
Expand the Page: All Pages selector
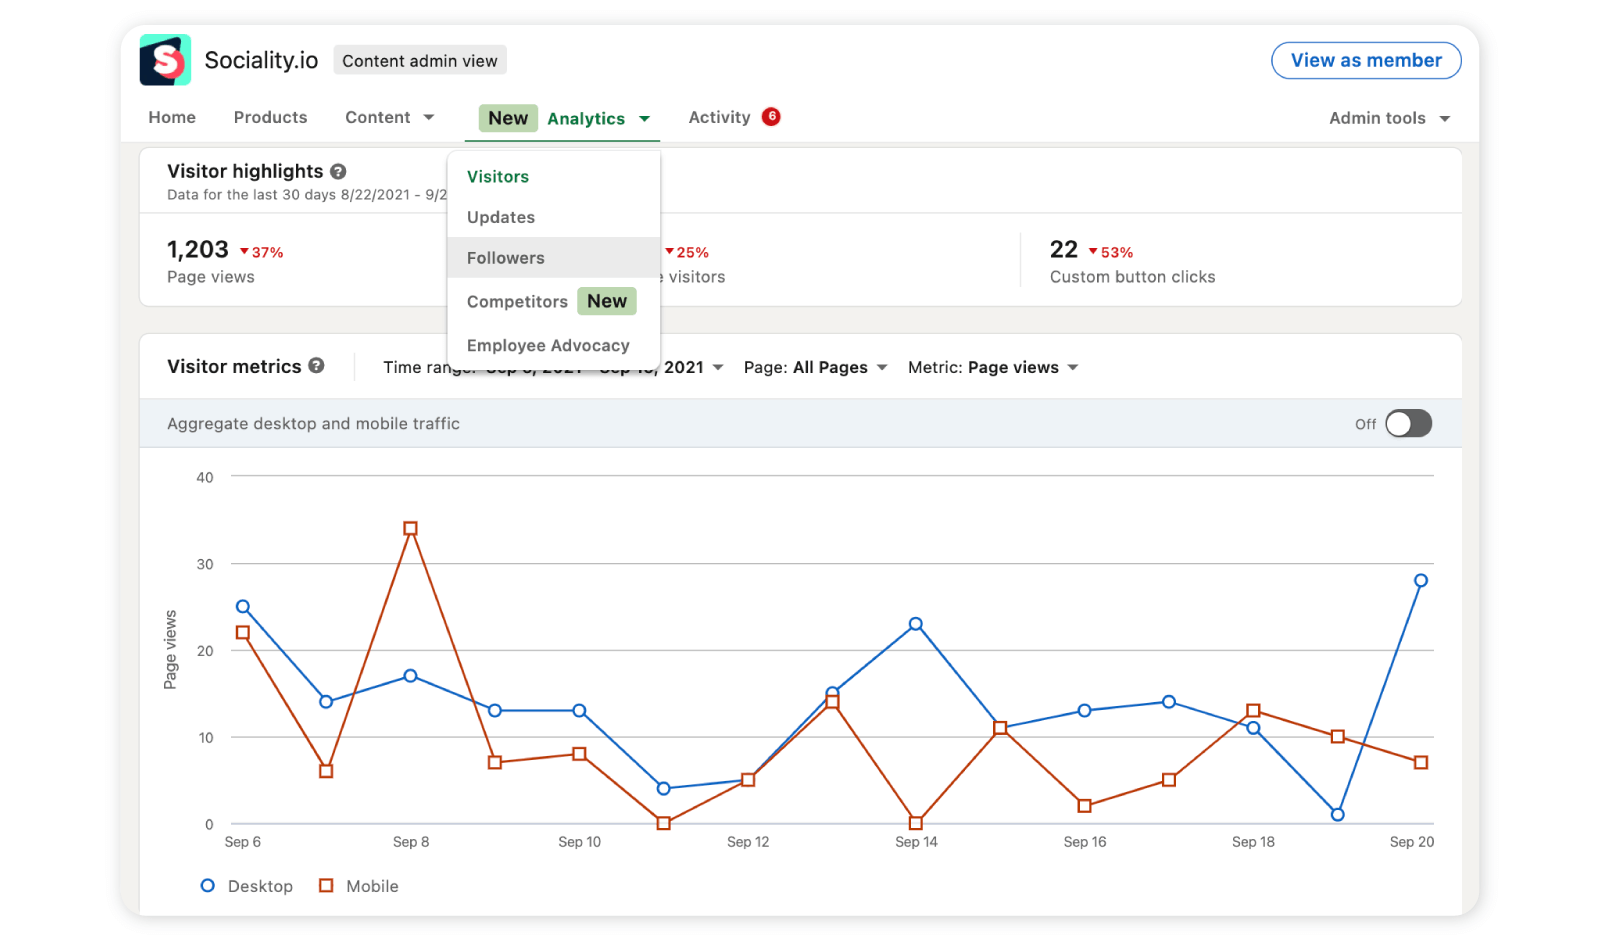coord(815,367)
